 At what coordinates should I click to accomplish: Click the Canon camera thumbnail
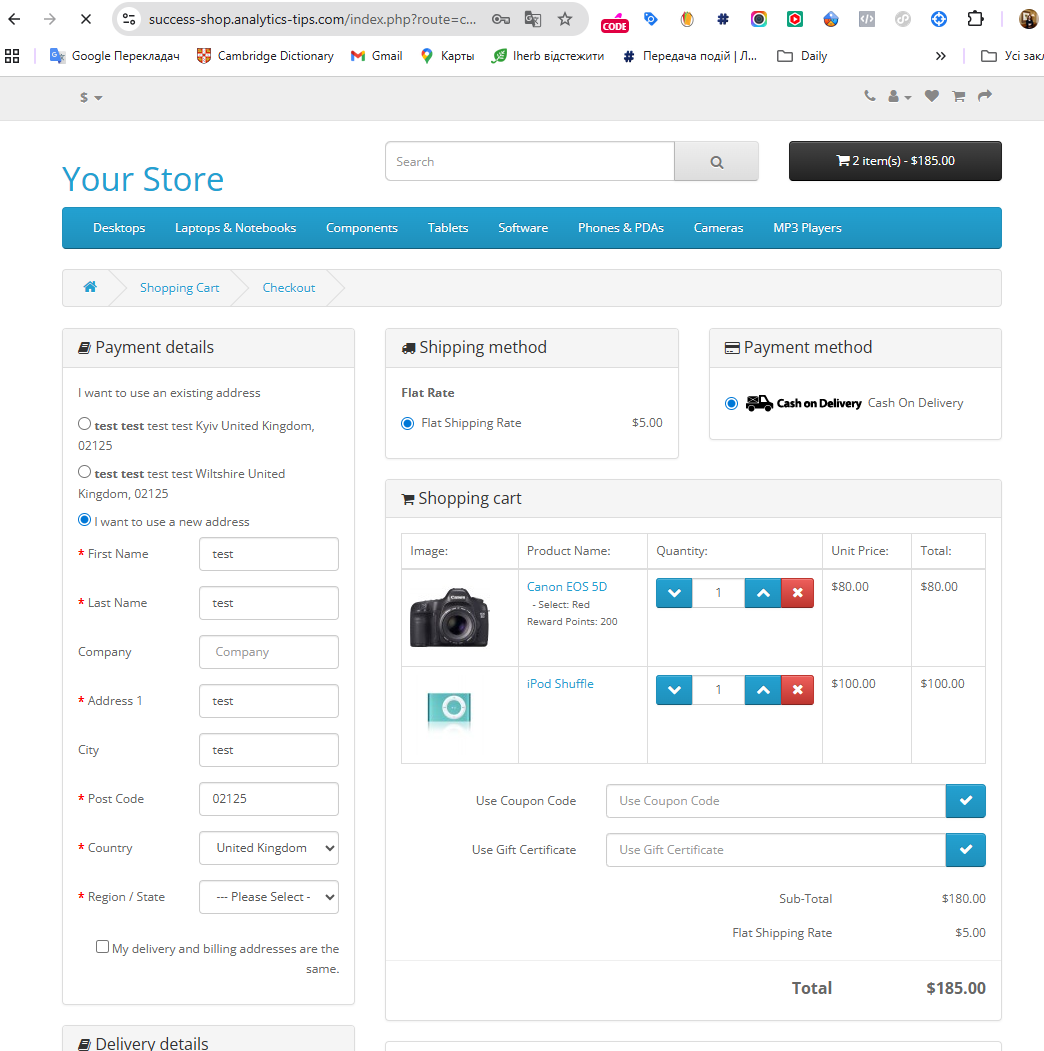click(450, 617)
